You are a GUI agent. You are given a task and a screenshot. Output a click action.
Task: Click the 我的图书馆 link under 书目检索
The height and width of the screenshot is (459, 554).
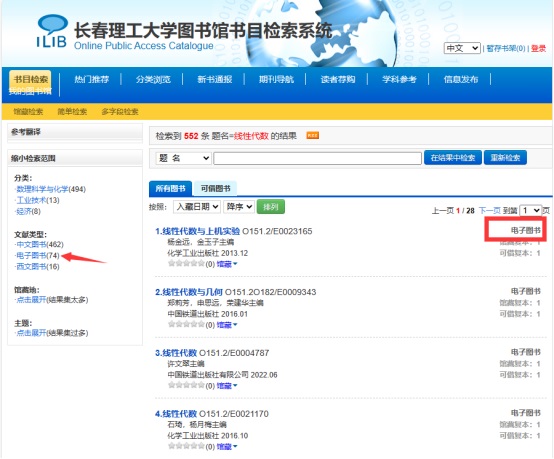(x=30, y=92)
